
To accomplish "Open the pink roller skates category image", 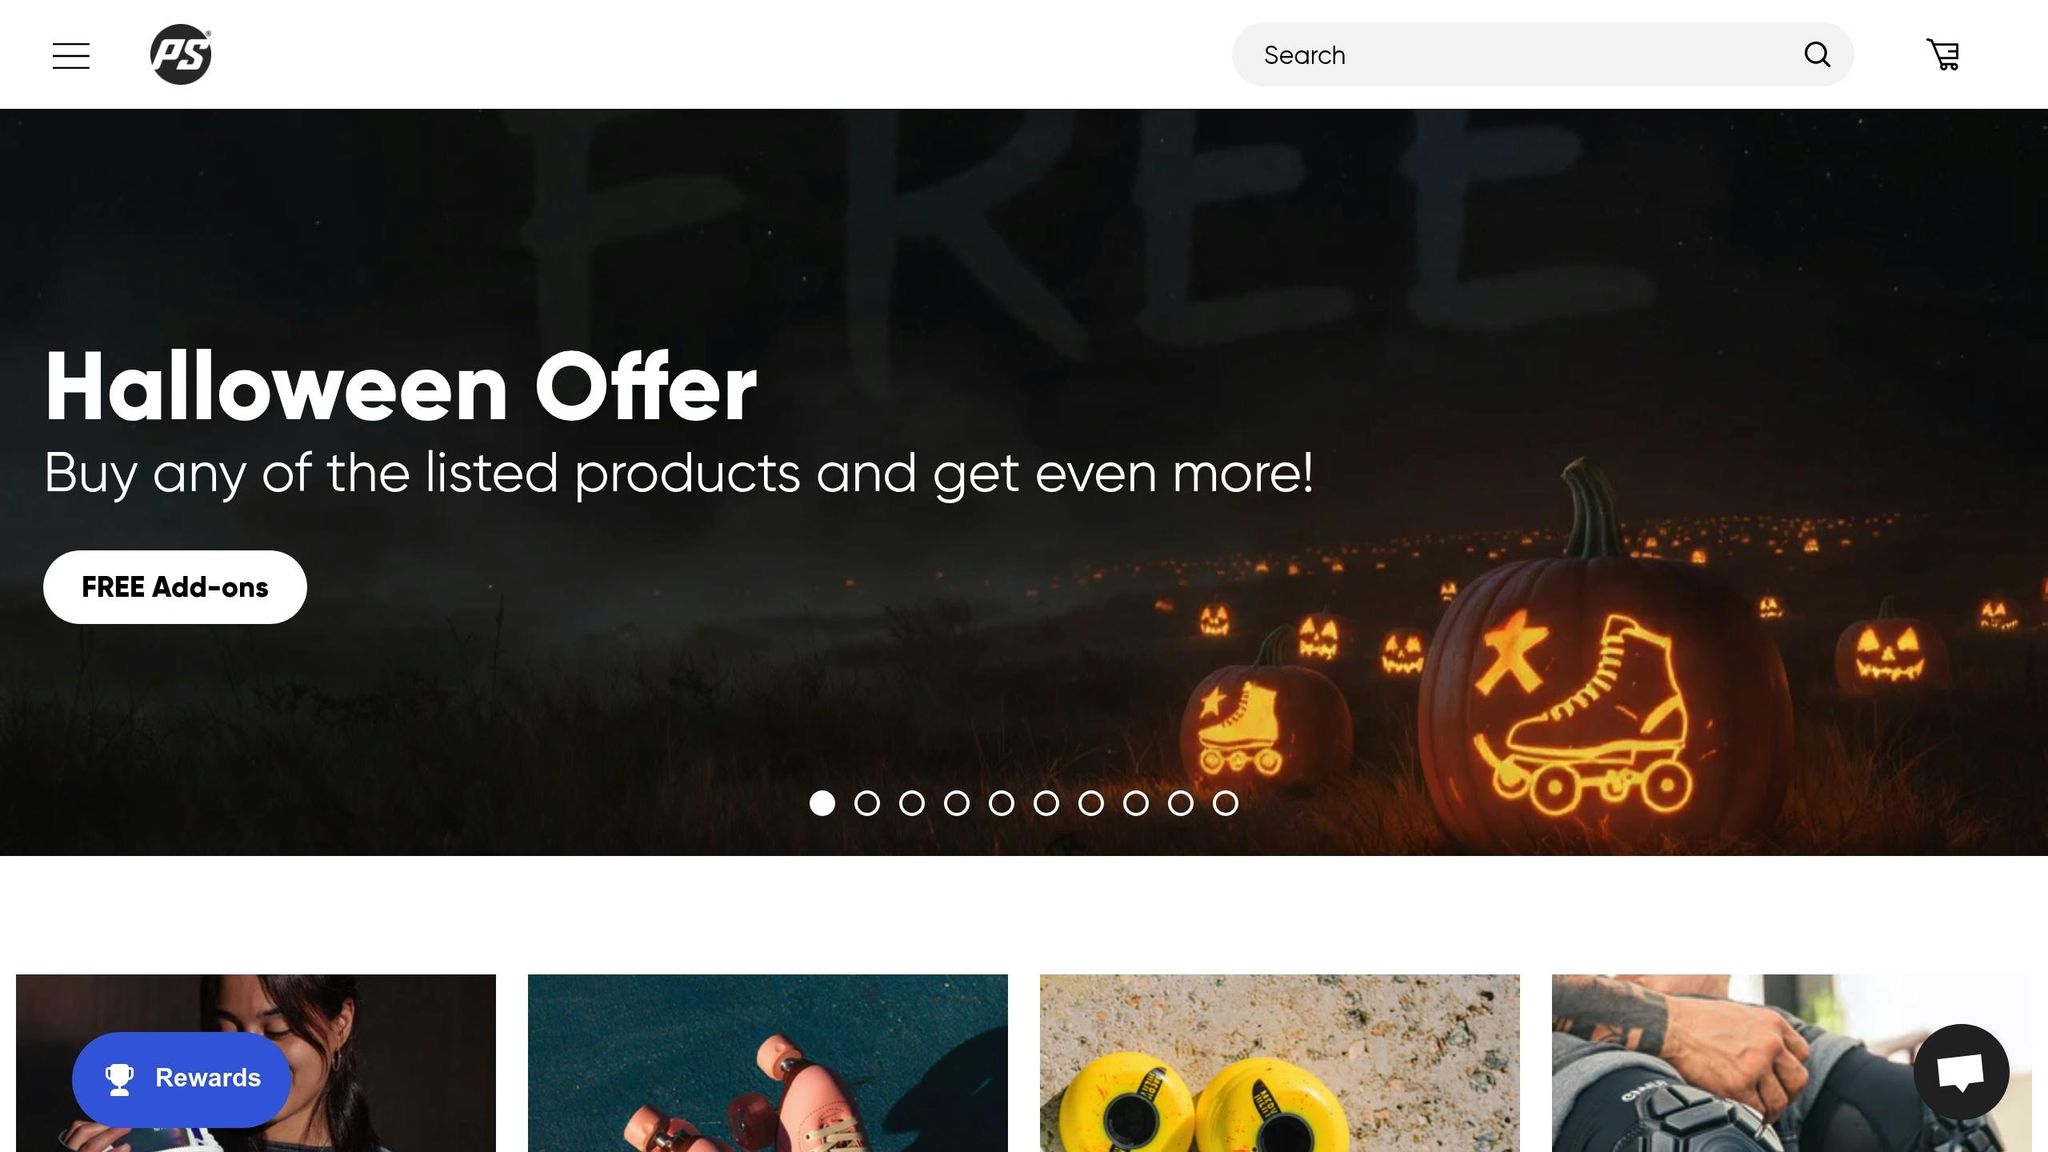I will pyautogui.click(x=768, y=1063).
